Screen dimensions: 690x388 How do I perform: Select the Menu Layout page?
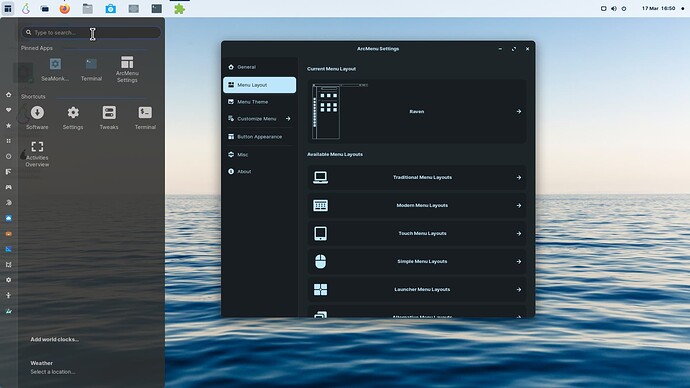pyautogui.click(x=260, y=85)
